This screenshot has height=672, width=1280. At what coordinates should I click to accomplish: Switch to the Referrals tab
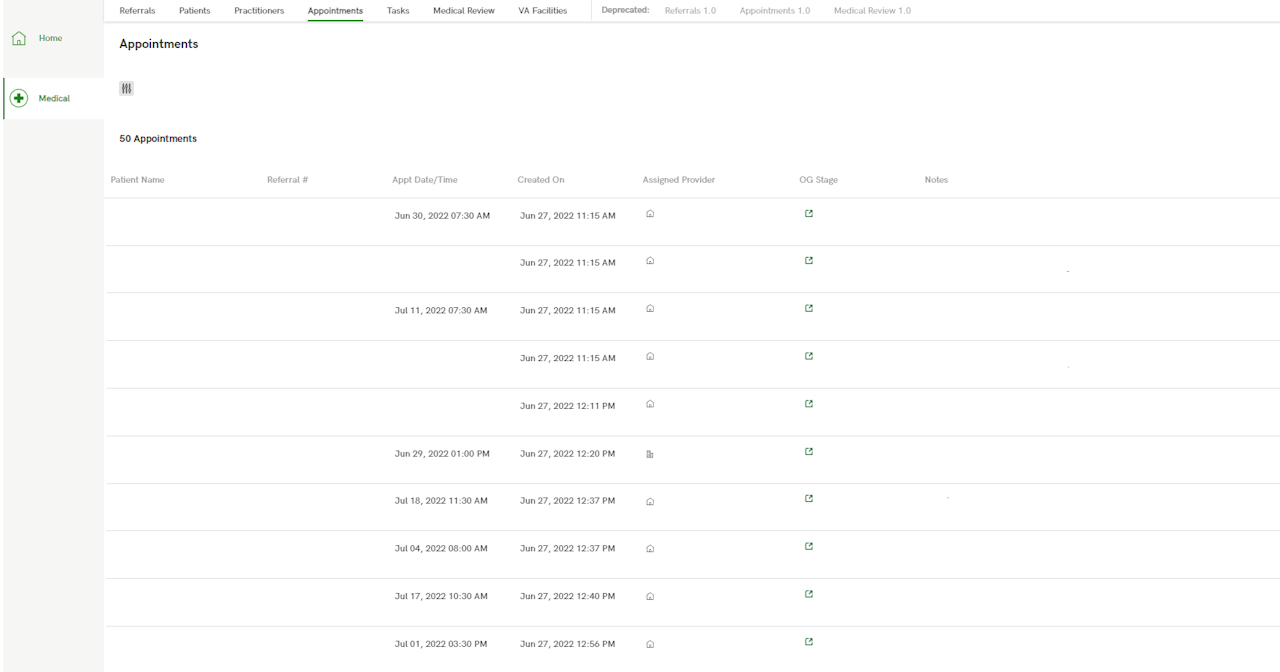137,11
